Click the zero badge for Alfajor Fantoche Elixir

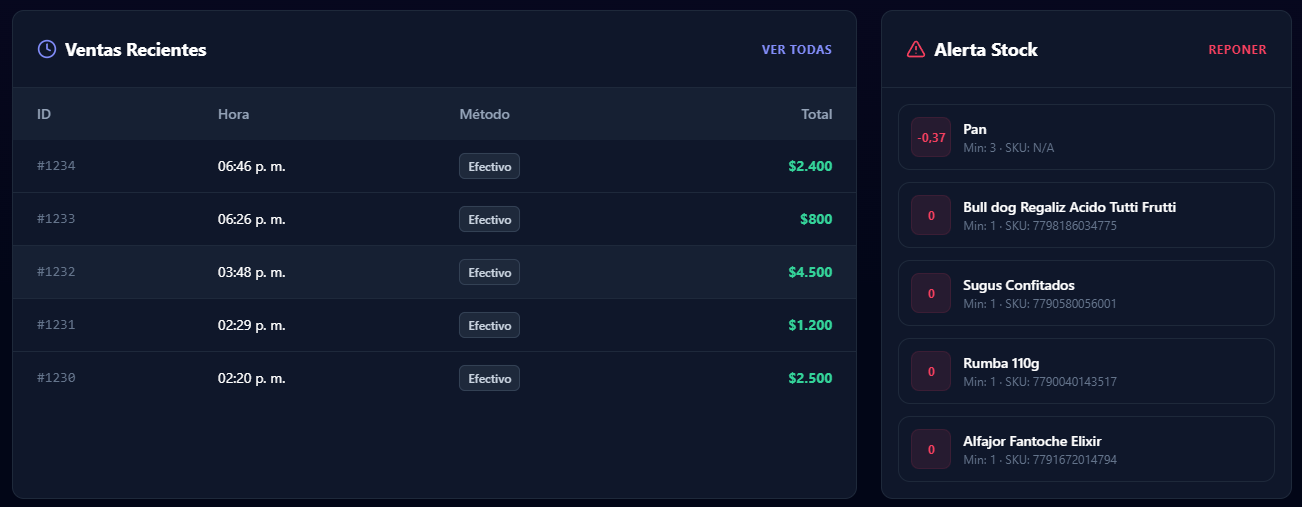coord(931,449)
